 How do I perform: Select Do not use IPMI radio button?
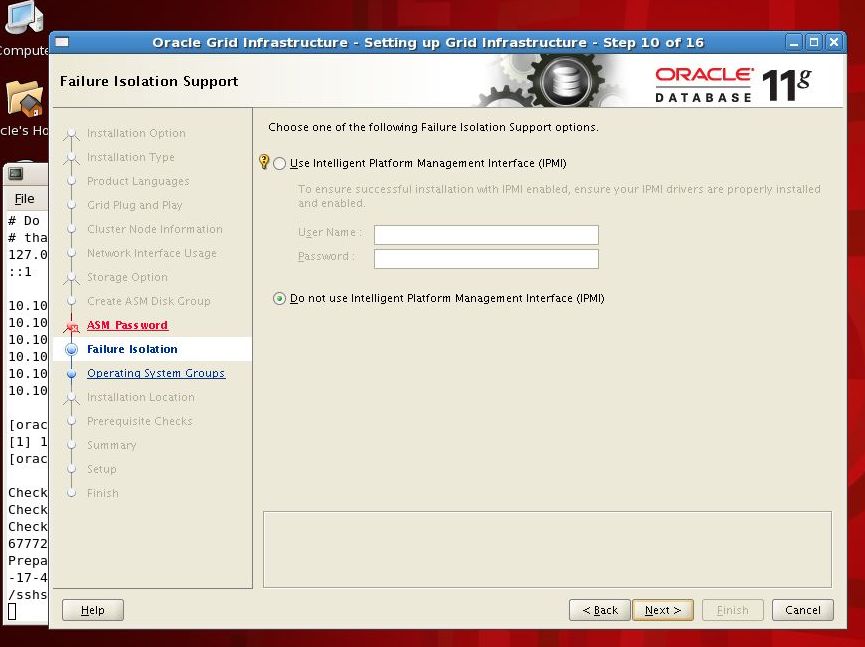coord(279,299)
